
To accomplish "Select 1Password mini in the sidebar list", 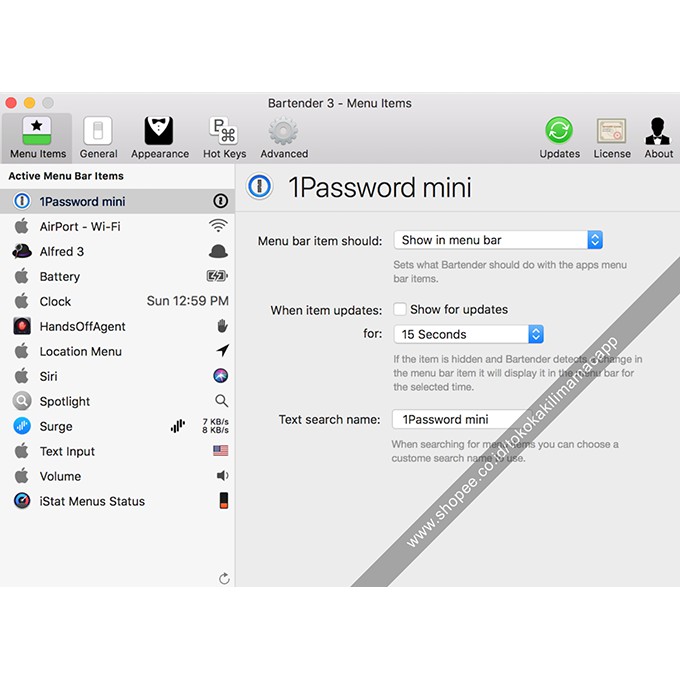I will (117, 201).
